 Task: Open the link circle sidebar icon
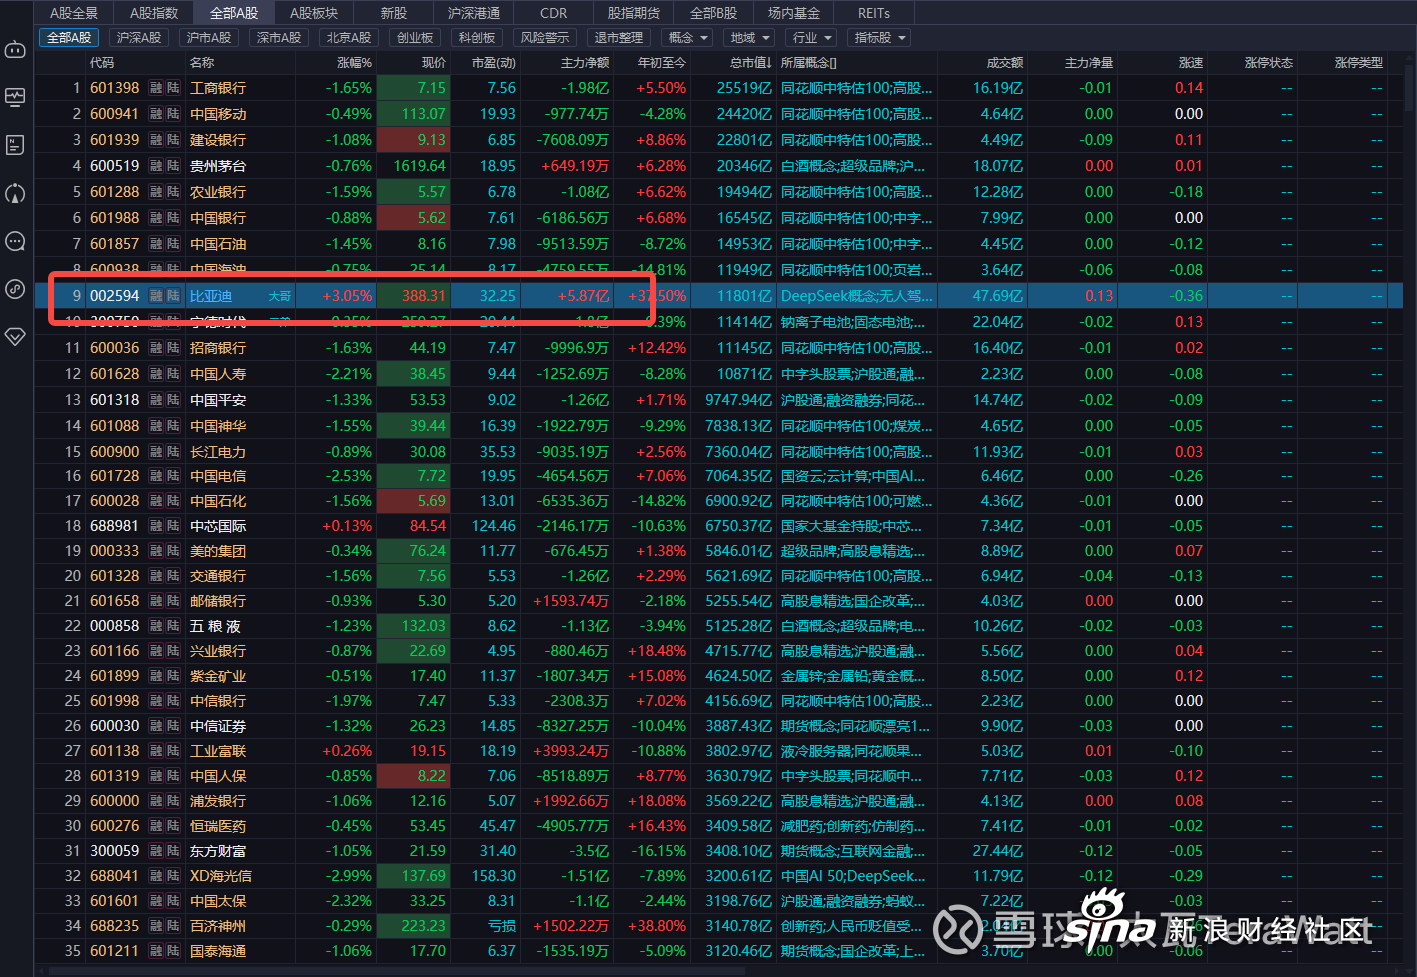pyautogui.click(x=15, y=289)
